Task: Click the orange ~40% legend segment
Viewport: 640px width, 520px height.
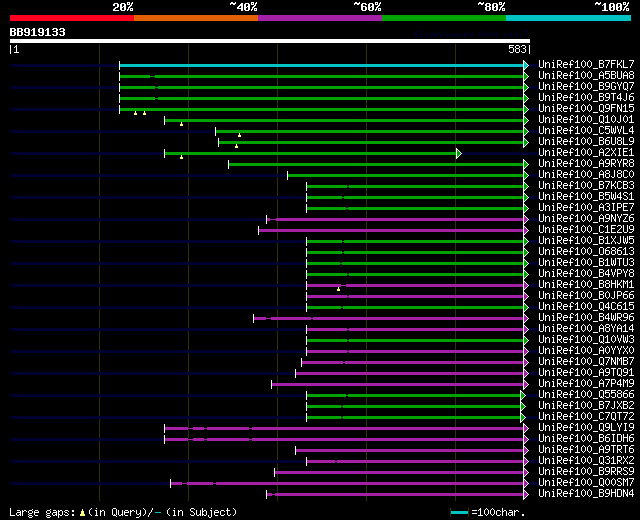Action: [196, 18]
